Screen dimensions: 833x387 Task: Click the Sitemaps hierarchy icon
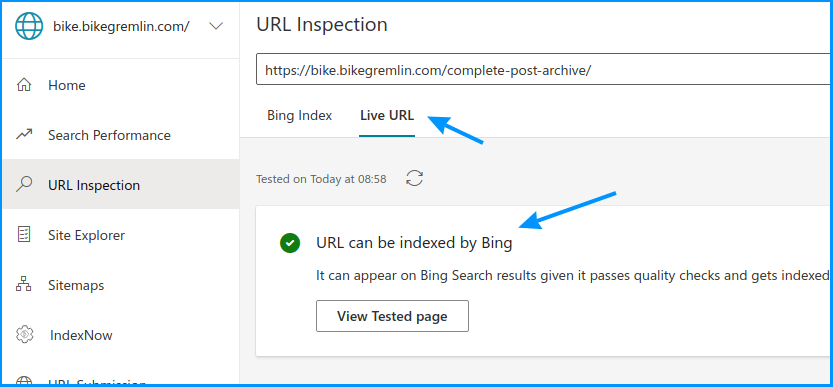click(x=24, y=285)
